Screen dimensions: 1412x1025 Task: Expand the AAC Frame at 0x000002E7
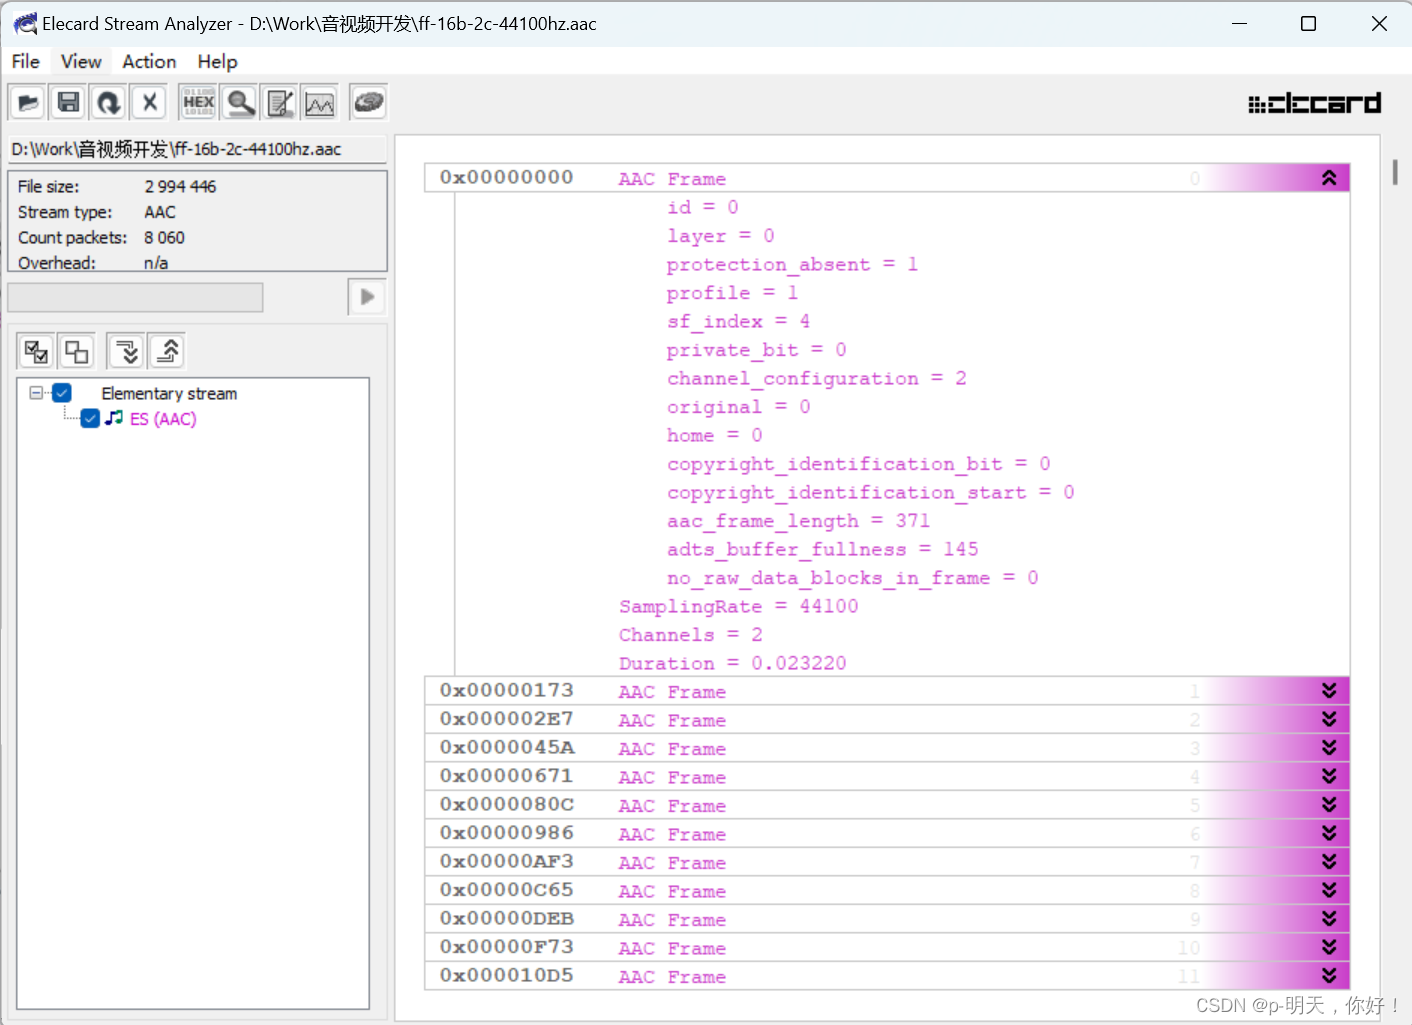(1329, 719)
